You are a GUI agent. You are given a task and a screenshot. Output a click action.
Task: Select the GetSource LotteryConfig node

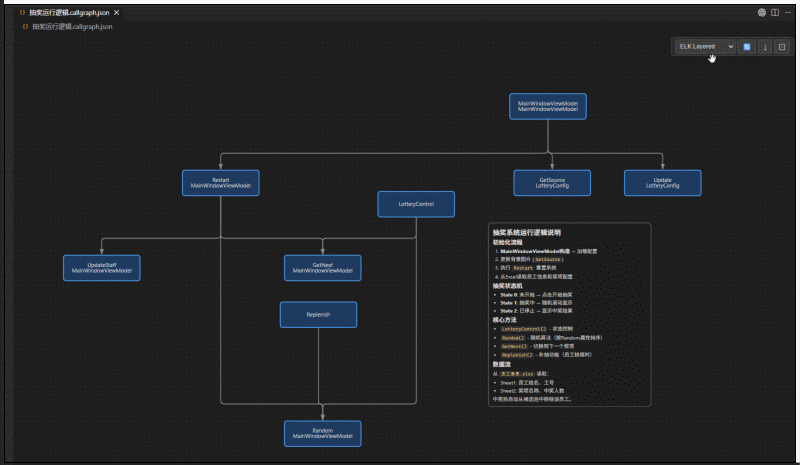click(x=552, y=183)
